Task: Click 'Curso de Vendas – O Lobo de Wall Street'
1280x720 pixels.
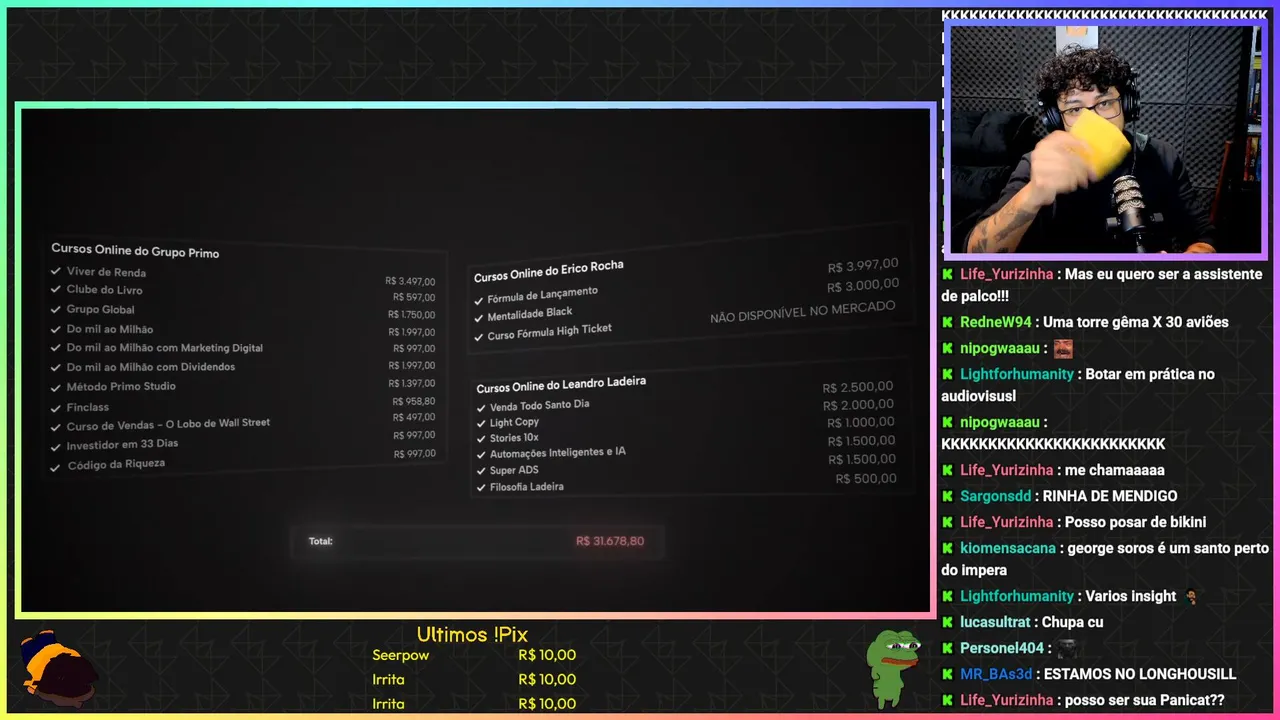Action: (168, 425)
